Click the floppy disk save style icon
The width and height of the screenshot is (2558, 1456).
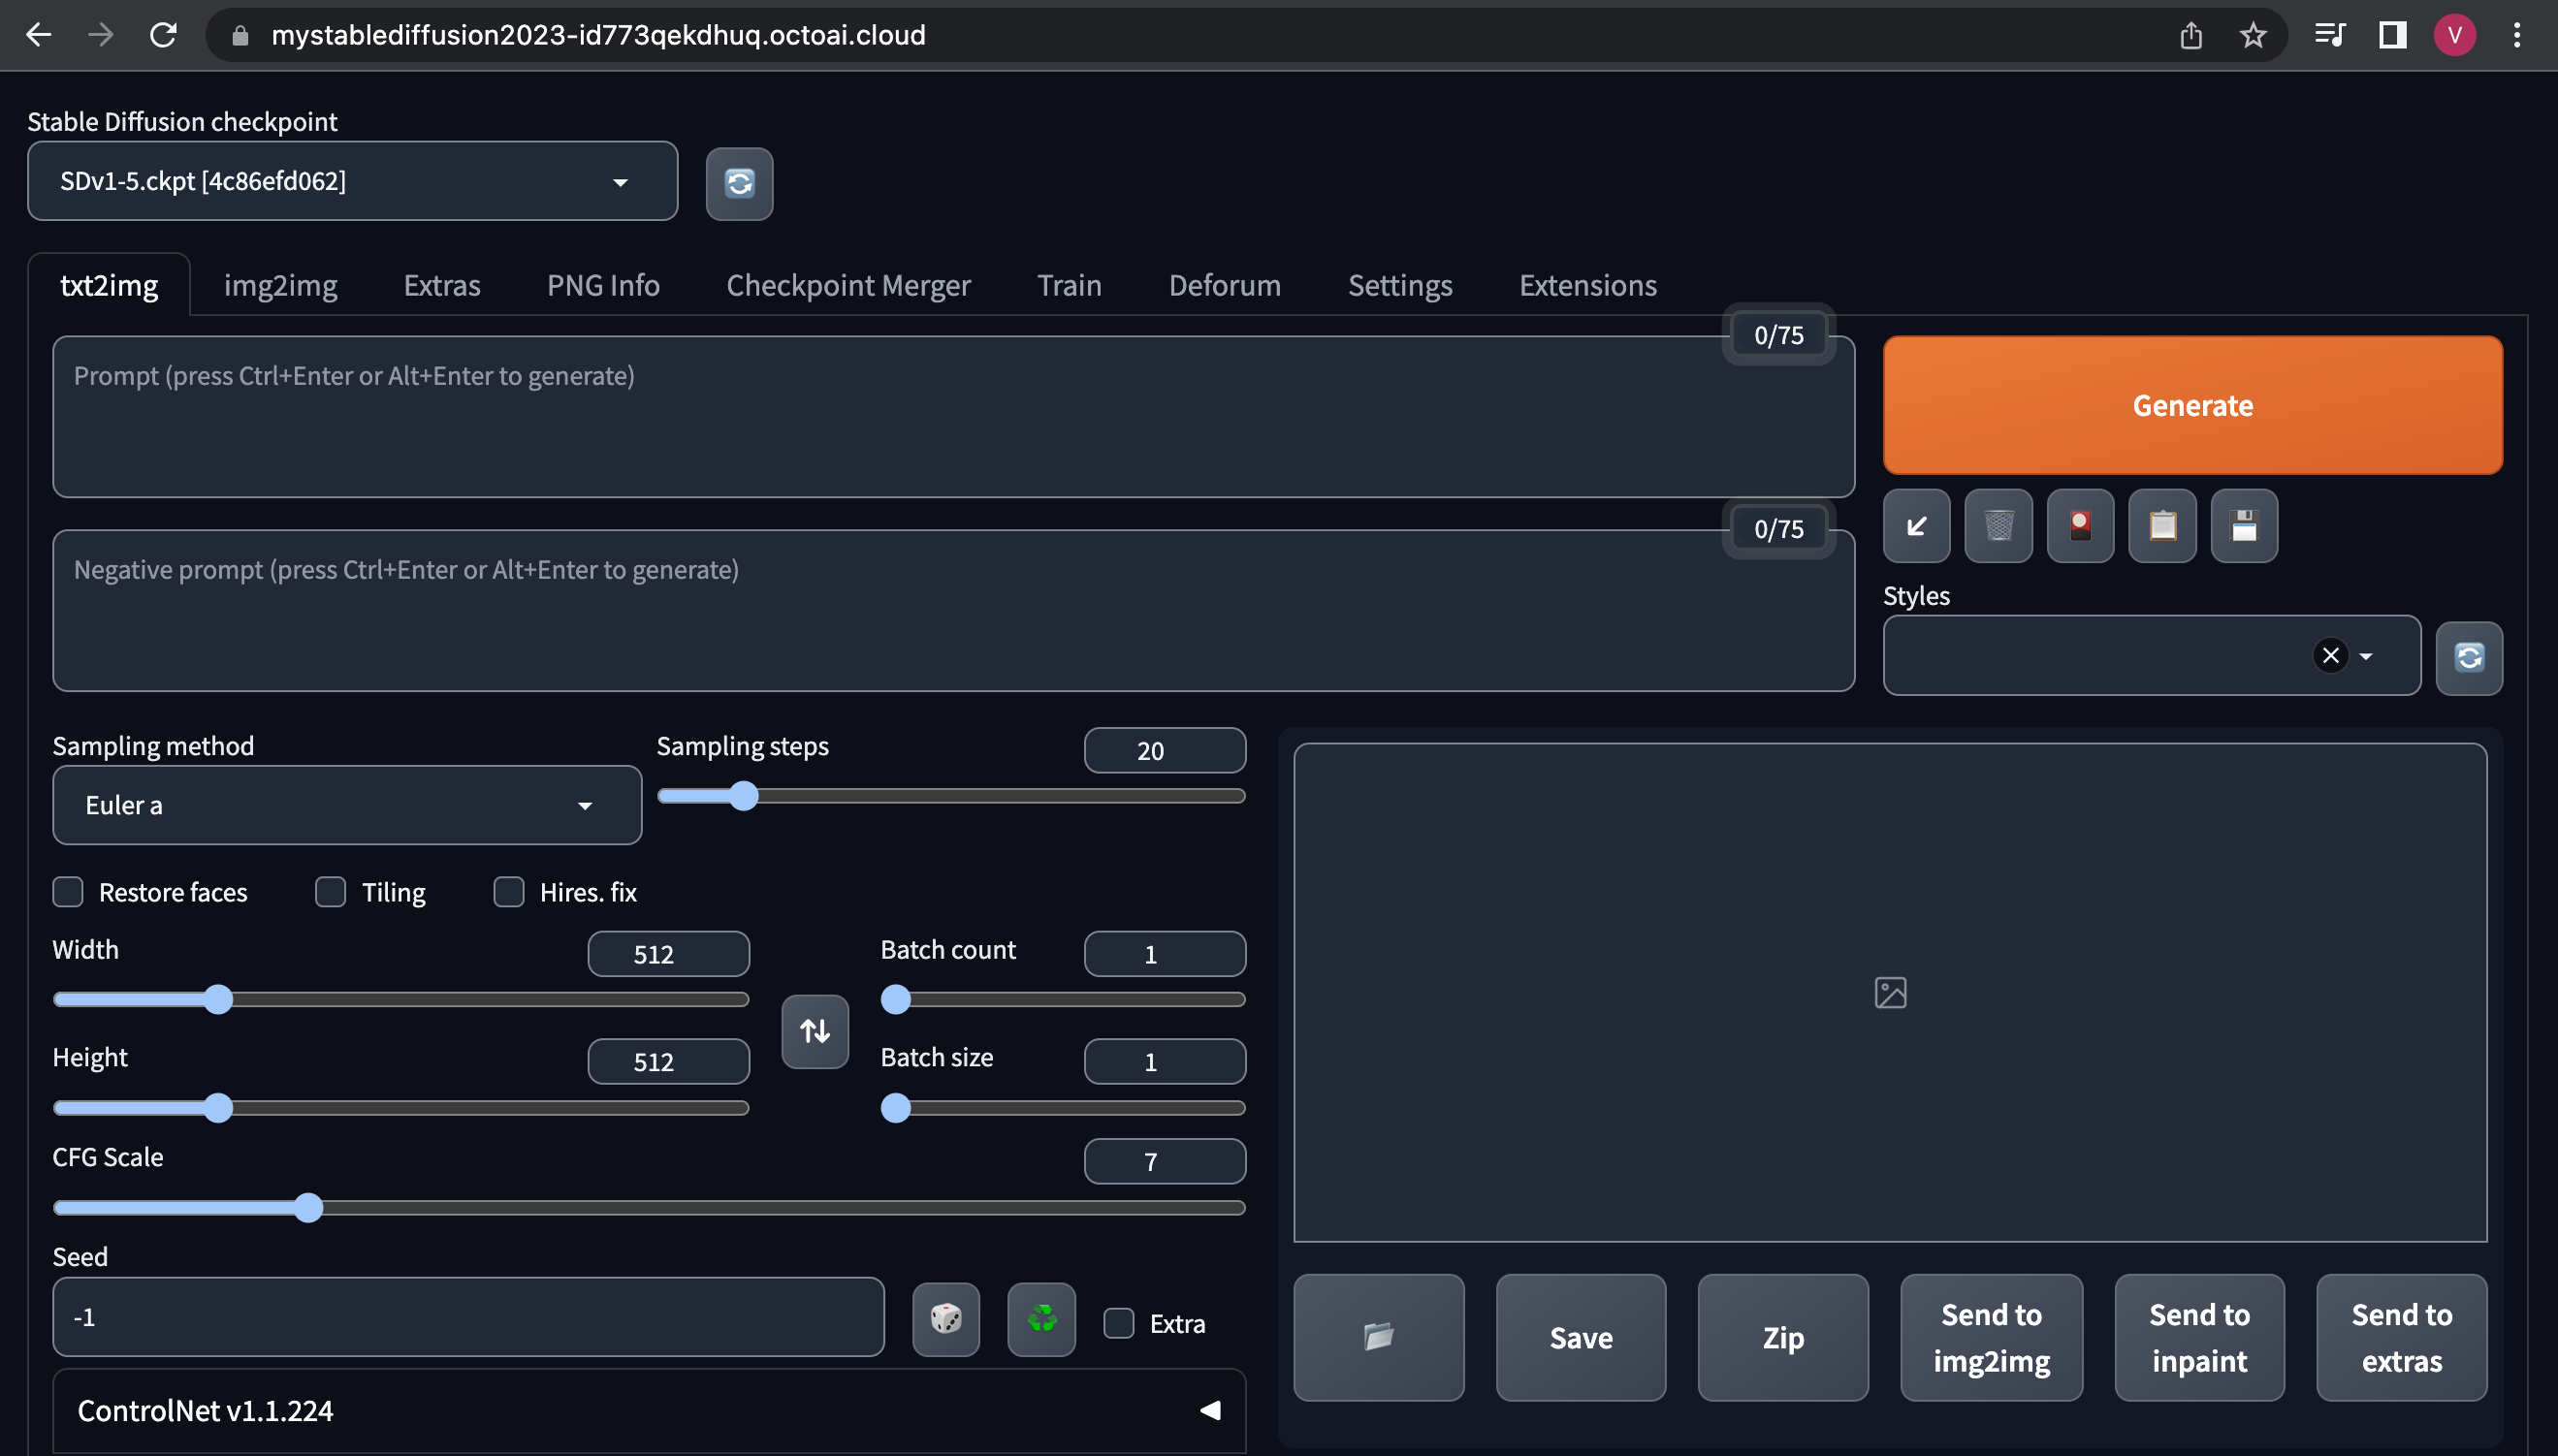click(2244, 526)
